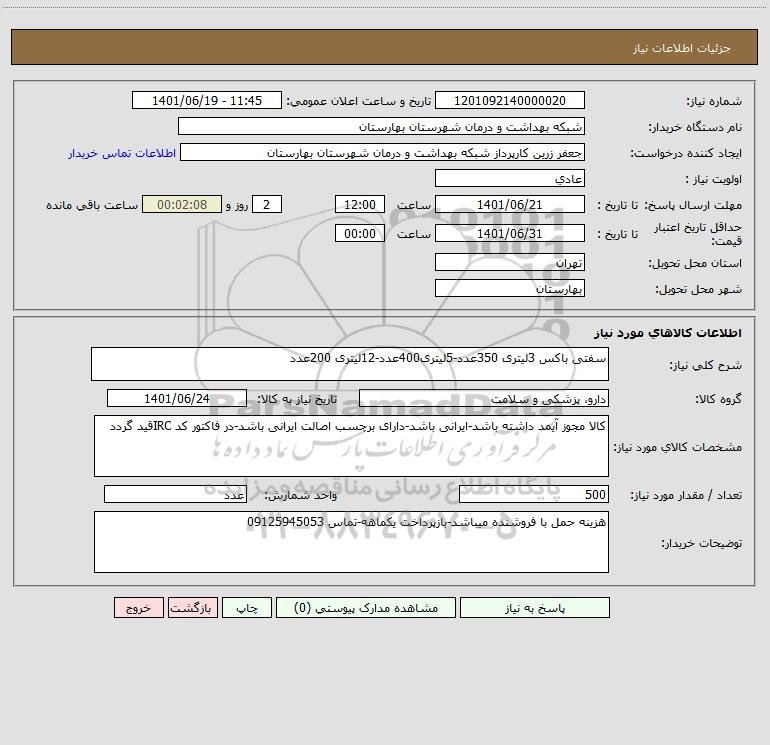Click the ساعت باقی مانده label
770x745 pixels.
pyautogui.click(x=92, y=205)
